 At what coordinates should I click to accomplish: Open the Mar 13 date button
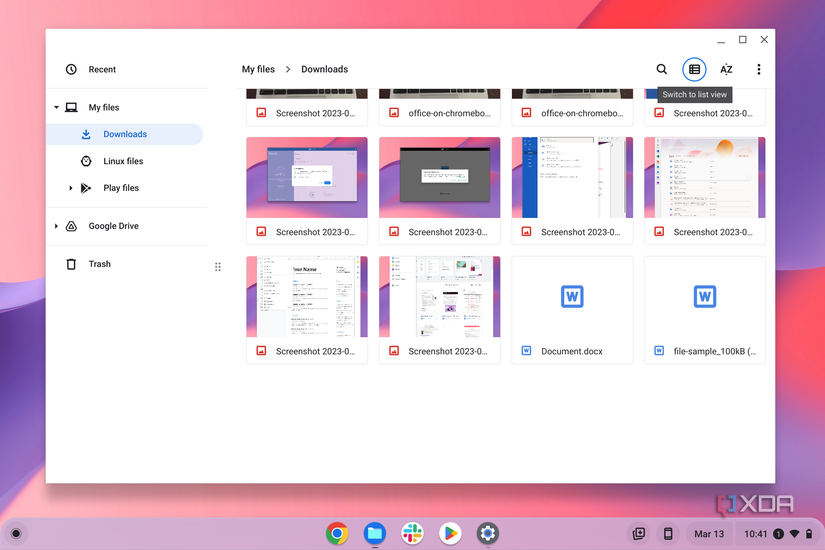tap(709, 534)
